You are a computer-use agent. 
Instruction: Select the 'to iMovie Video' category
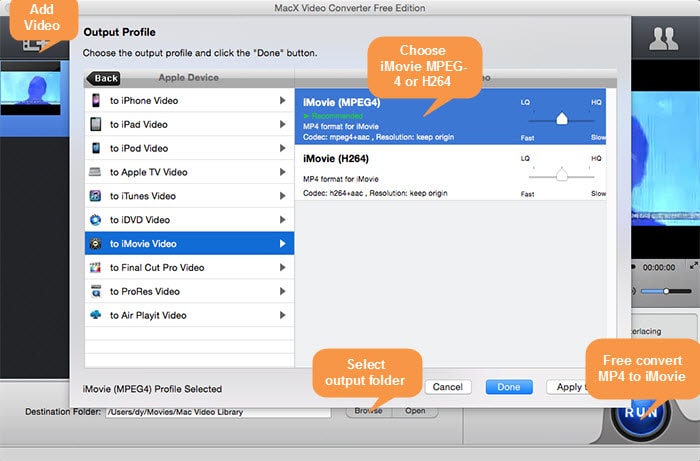[x=189, y=244]
